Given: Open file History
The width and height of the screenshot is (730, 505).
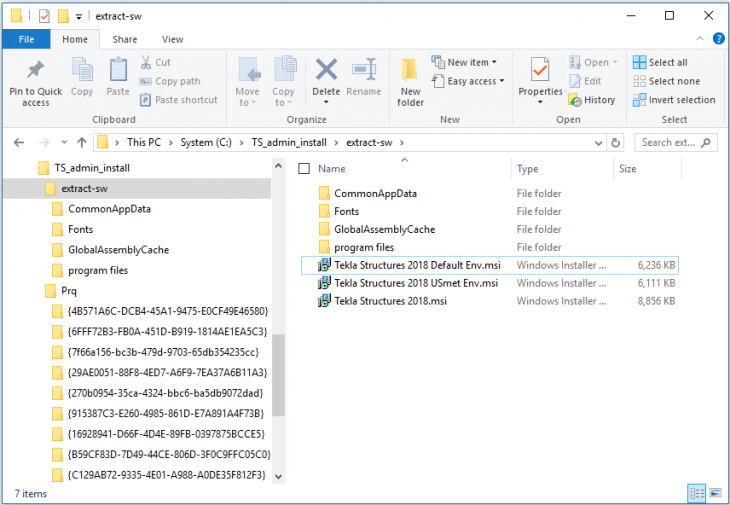Looking at the screenshot, I should pos(592,100).
